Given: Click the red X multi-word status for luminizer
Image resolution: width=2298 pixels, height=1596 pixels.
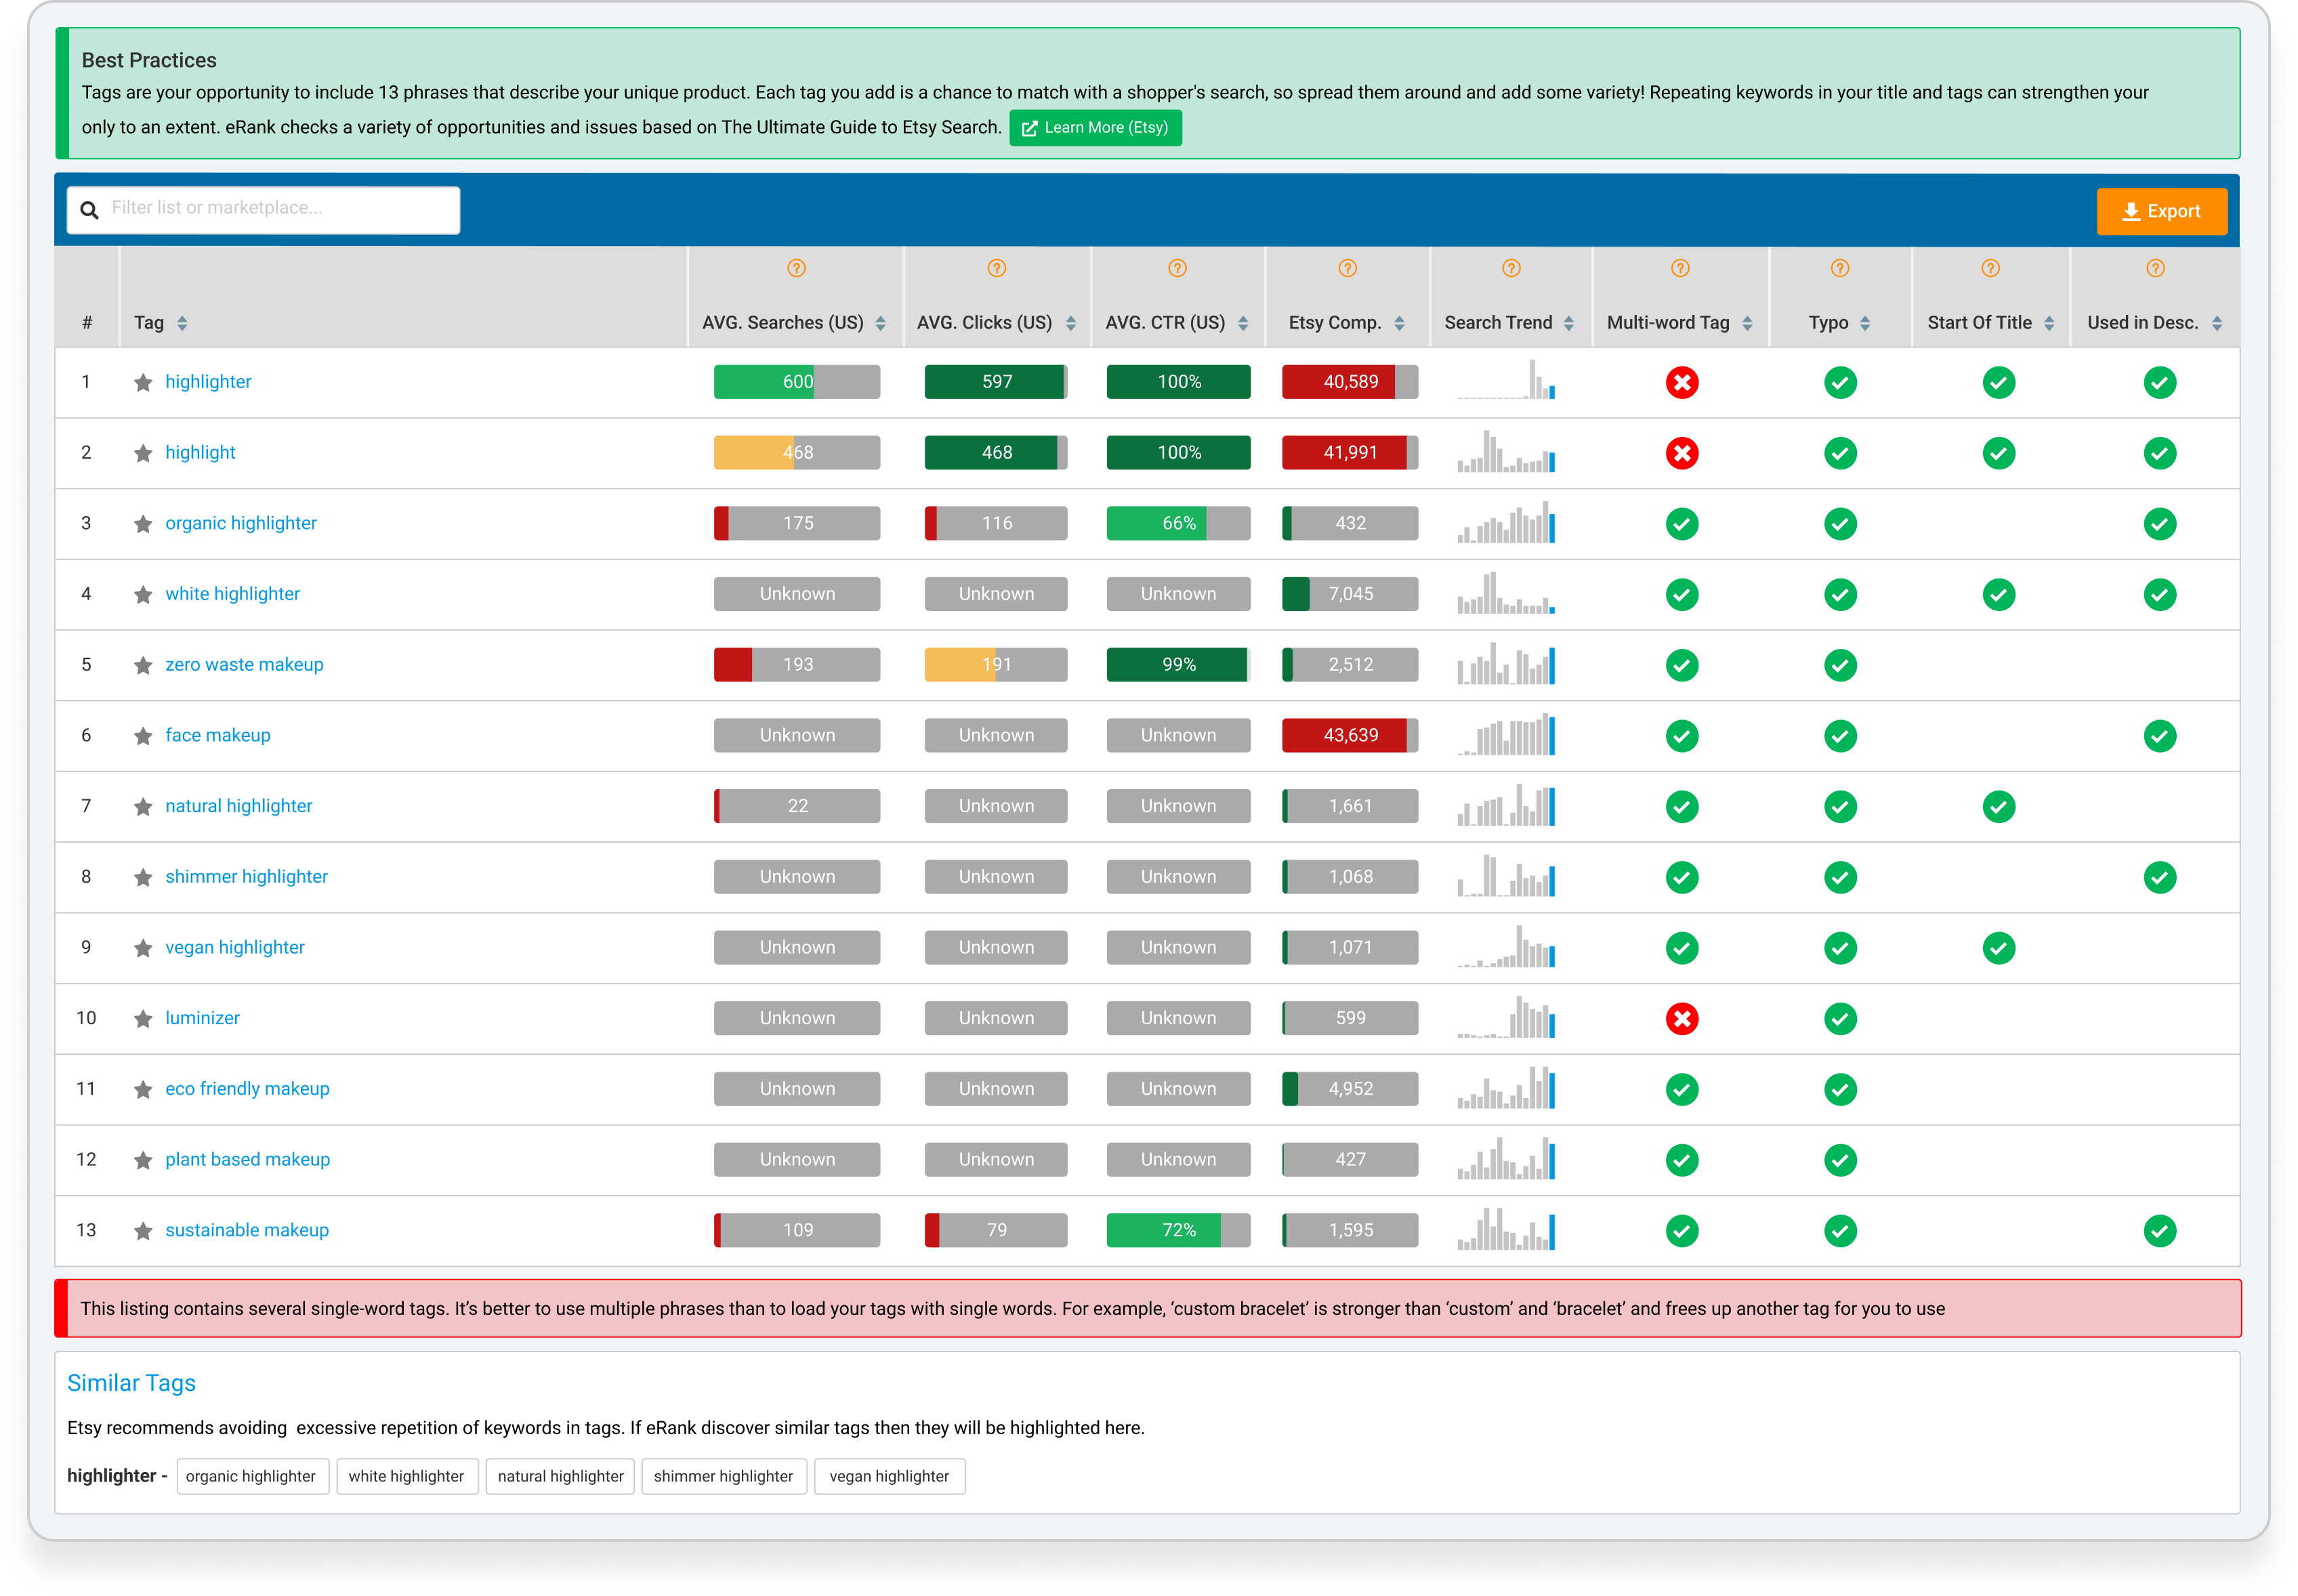Looking at the screenshot, I should coord(1682,1019).
